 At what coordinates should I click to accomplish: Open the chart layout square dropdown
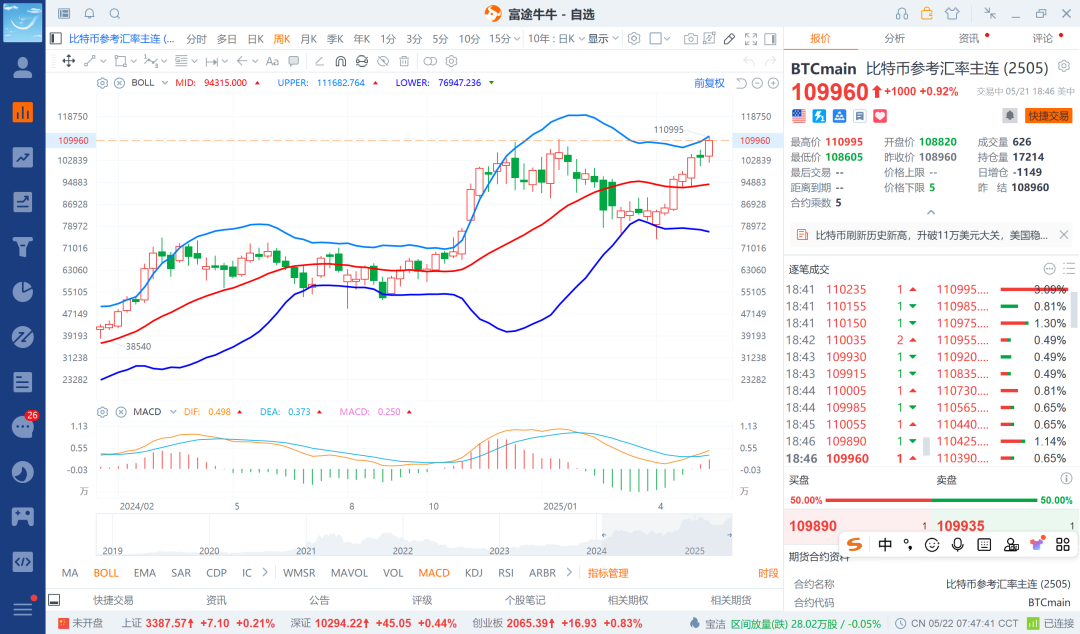tap(660, 39)
